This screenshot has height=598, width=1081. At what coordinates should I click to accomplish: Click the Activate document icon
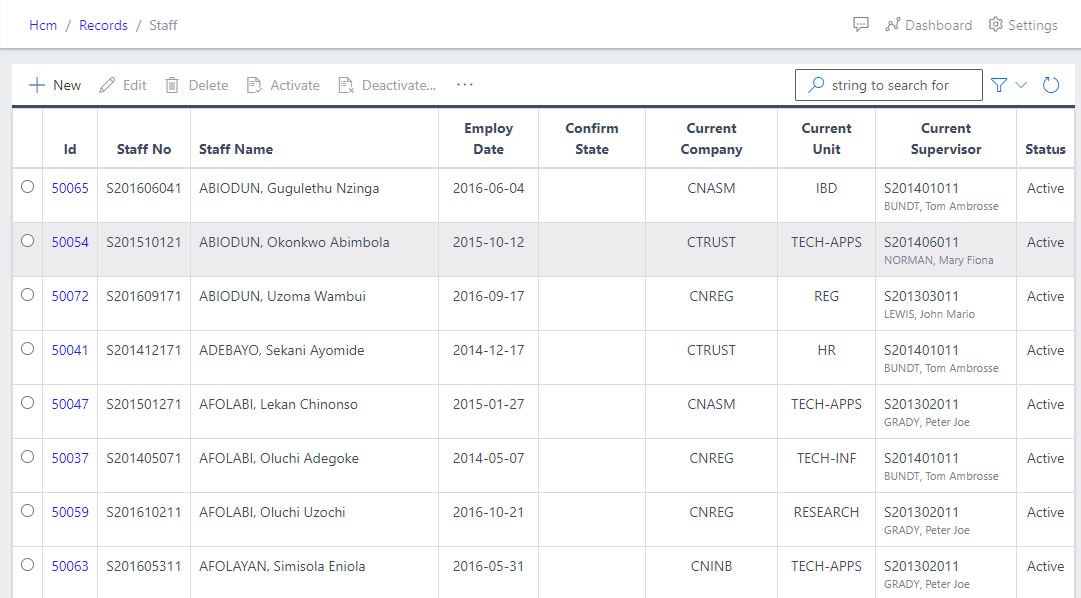(254, 85)
